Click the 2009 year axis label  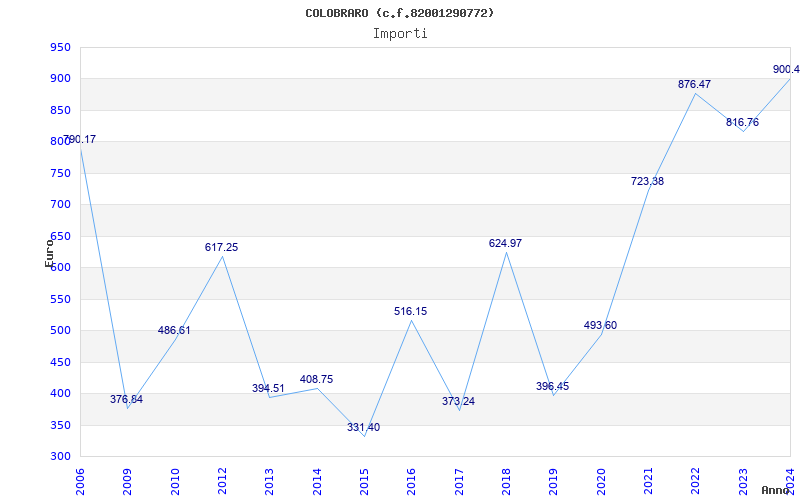coord(128,481)
